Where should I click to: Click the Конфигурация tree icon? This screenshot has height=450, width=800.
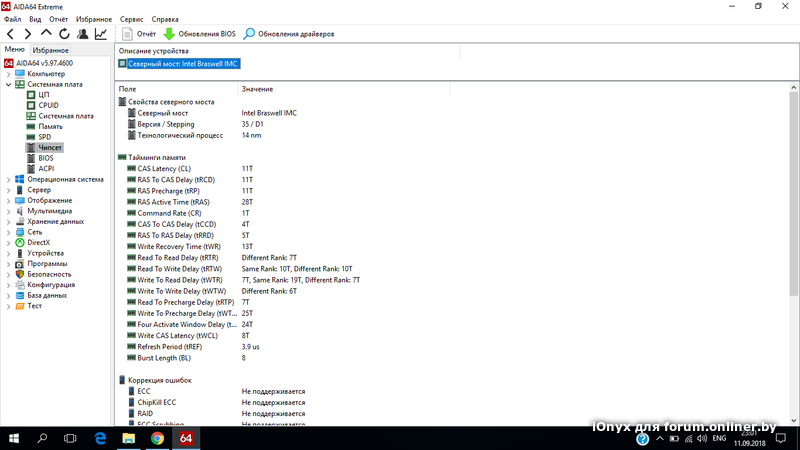pyautogui.click(x=20, y=285)
